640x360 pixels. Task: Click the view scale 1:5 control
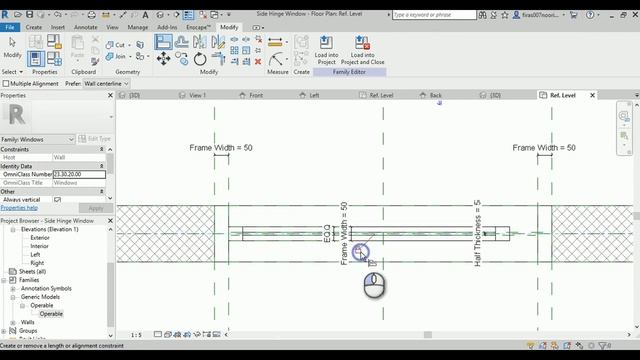coord(136,335)
